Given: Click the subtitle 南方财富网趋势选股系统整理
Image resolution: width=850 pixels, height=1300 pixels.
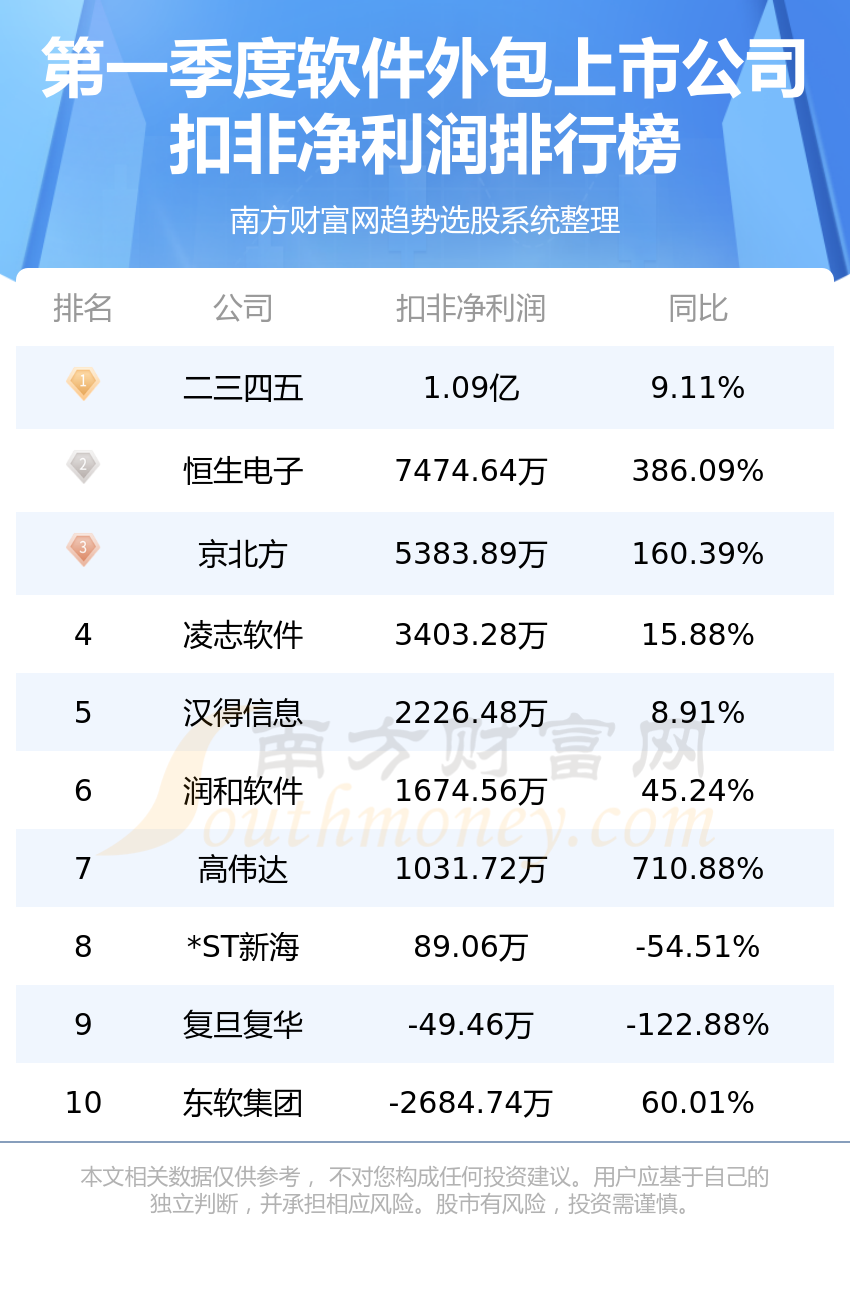Looking at the screenshot, I should point(425,220).
